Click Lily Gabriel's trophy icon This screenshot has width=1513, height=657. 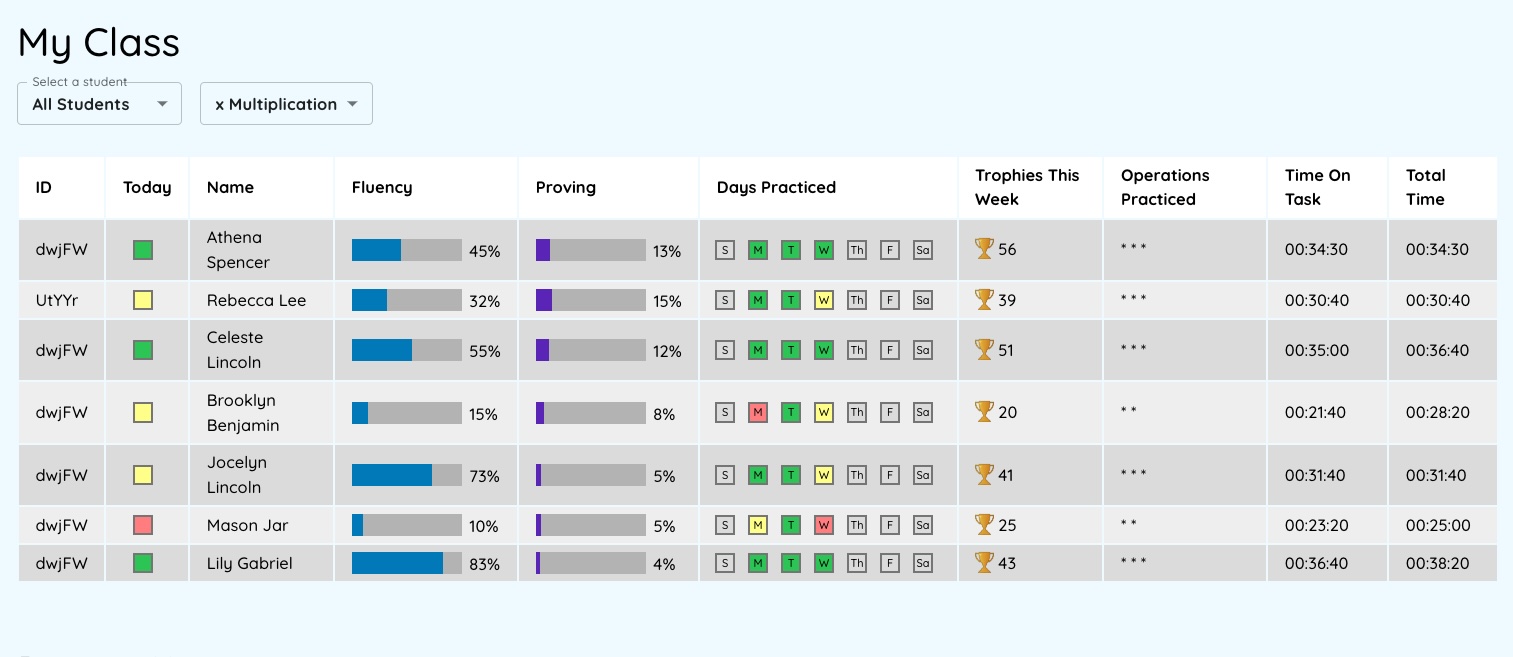(984, 562)
